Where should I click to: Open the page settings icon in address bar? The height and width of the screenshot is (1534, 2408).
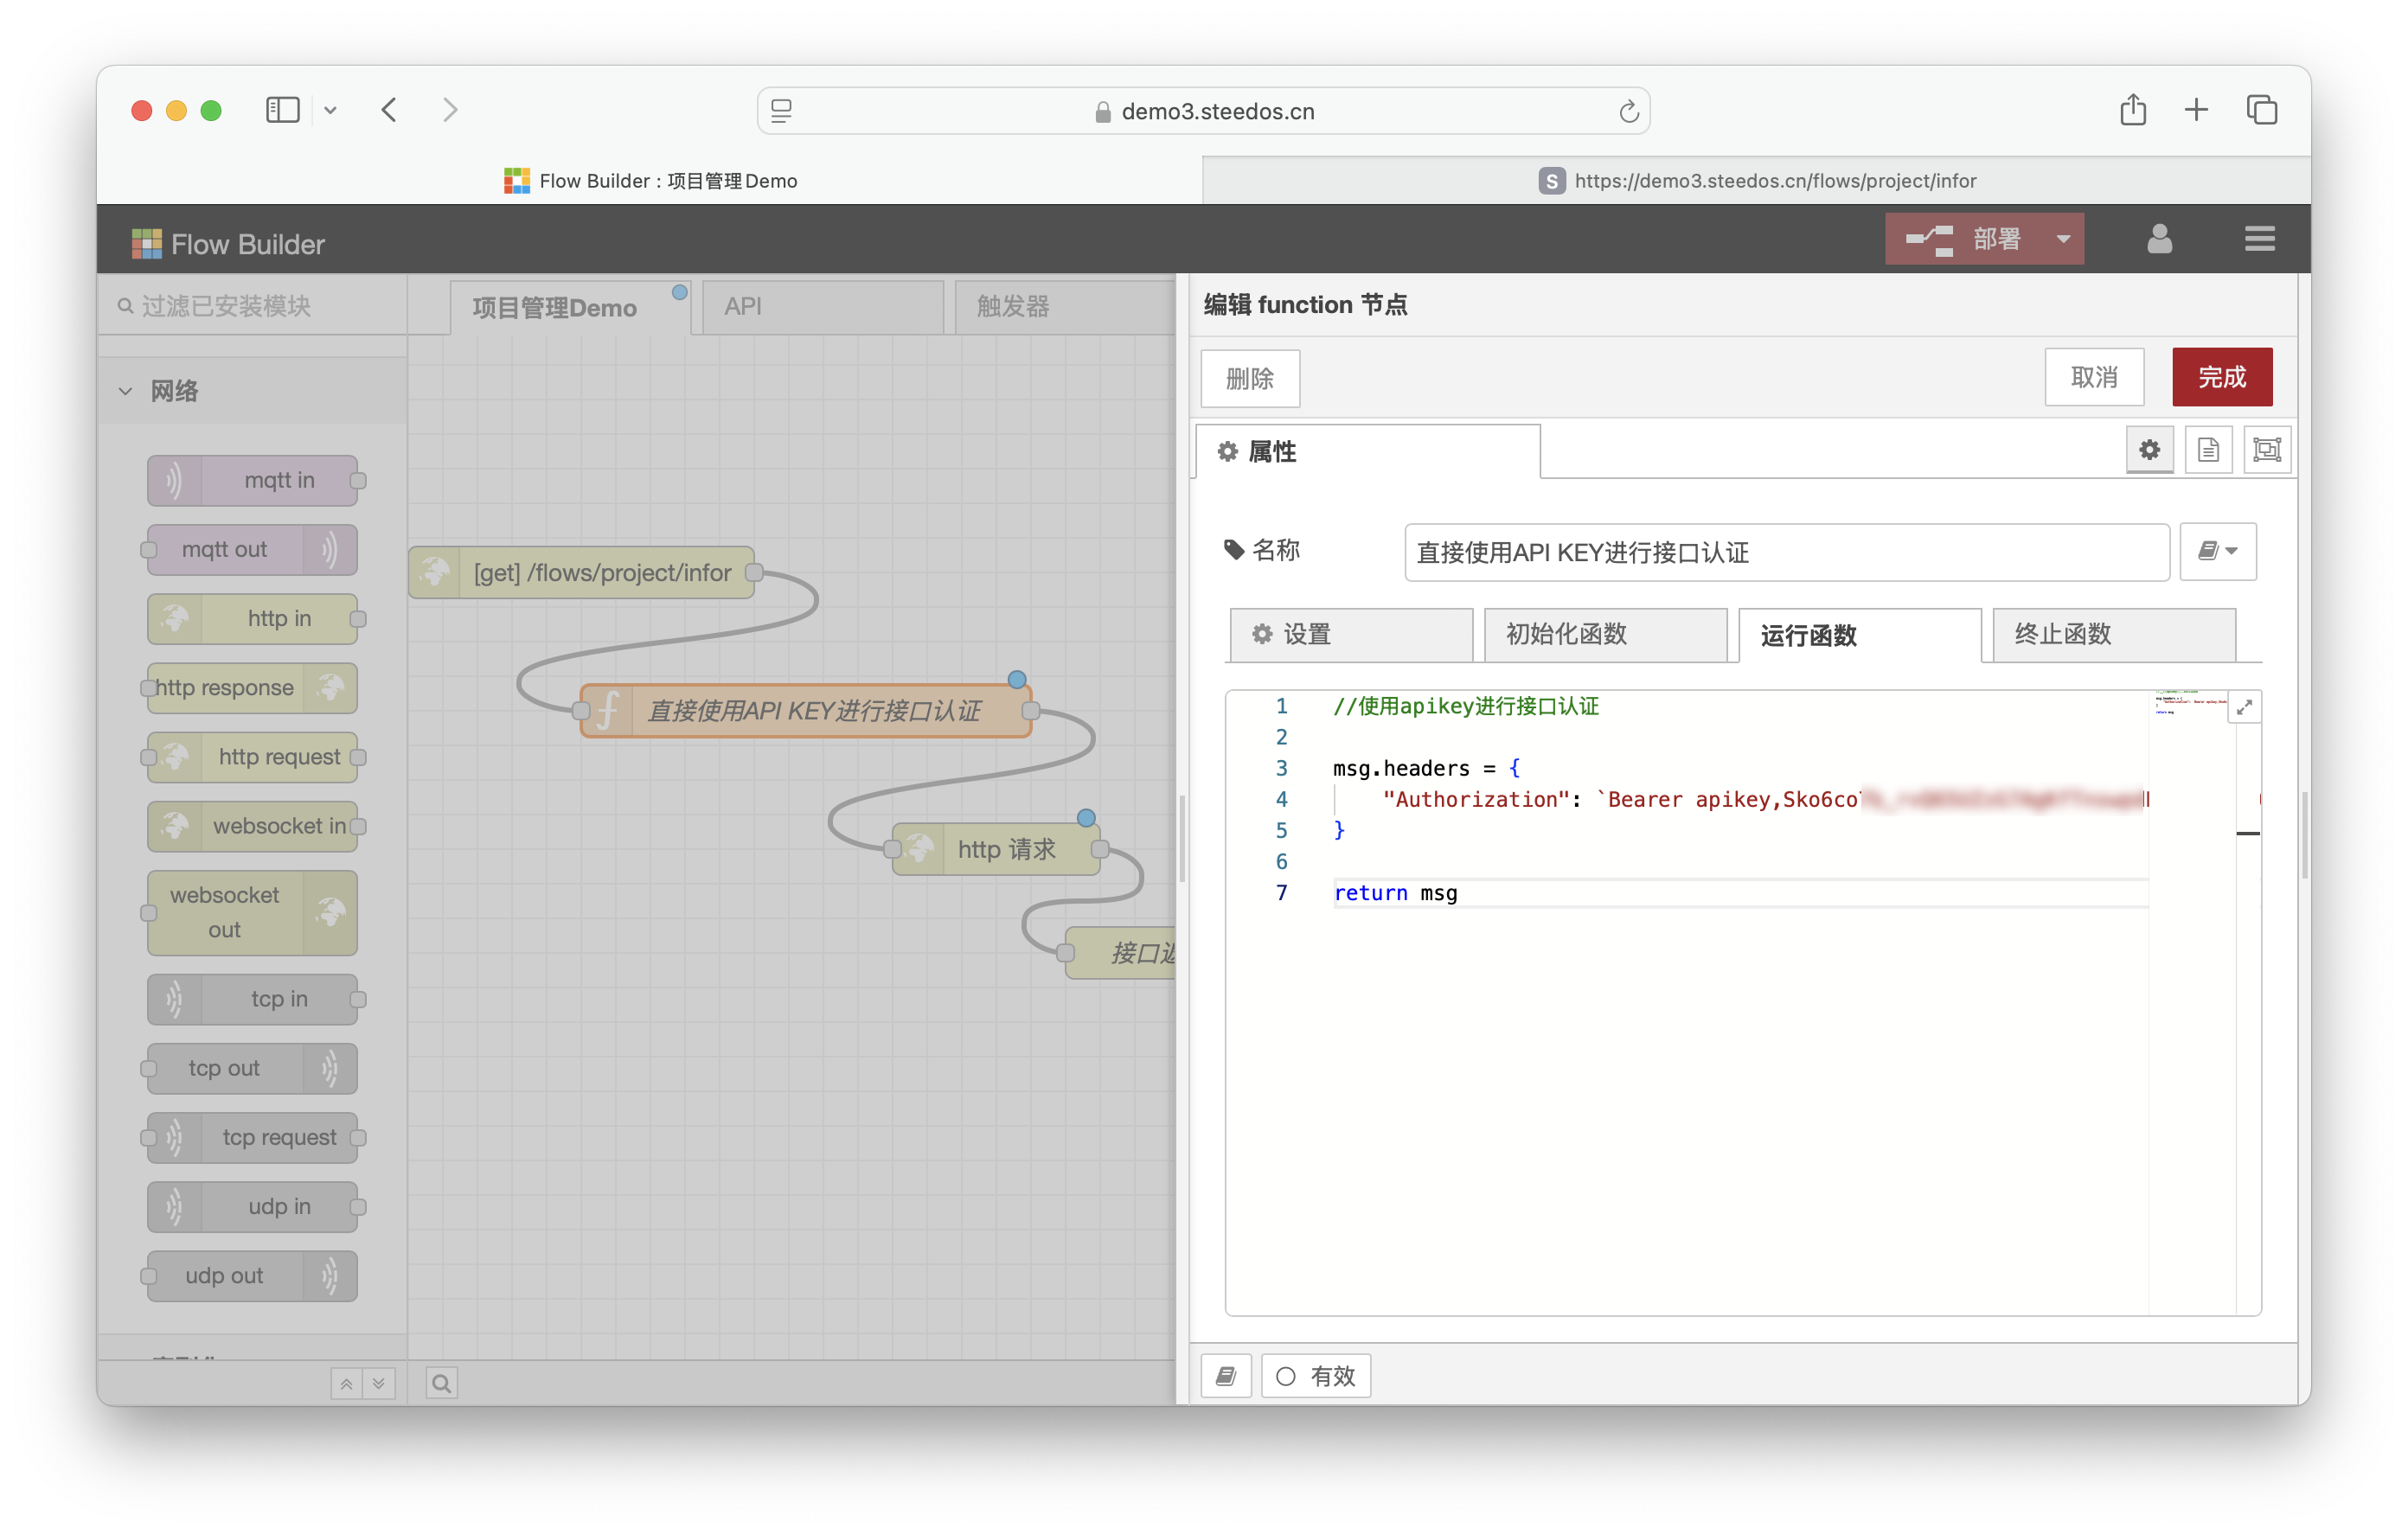click(x=782, y=111)
